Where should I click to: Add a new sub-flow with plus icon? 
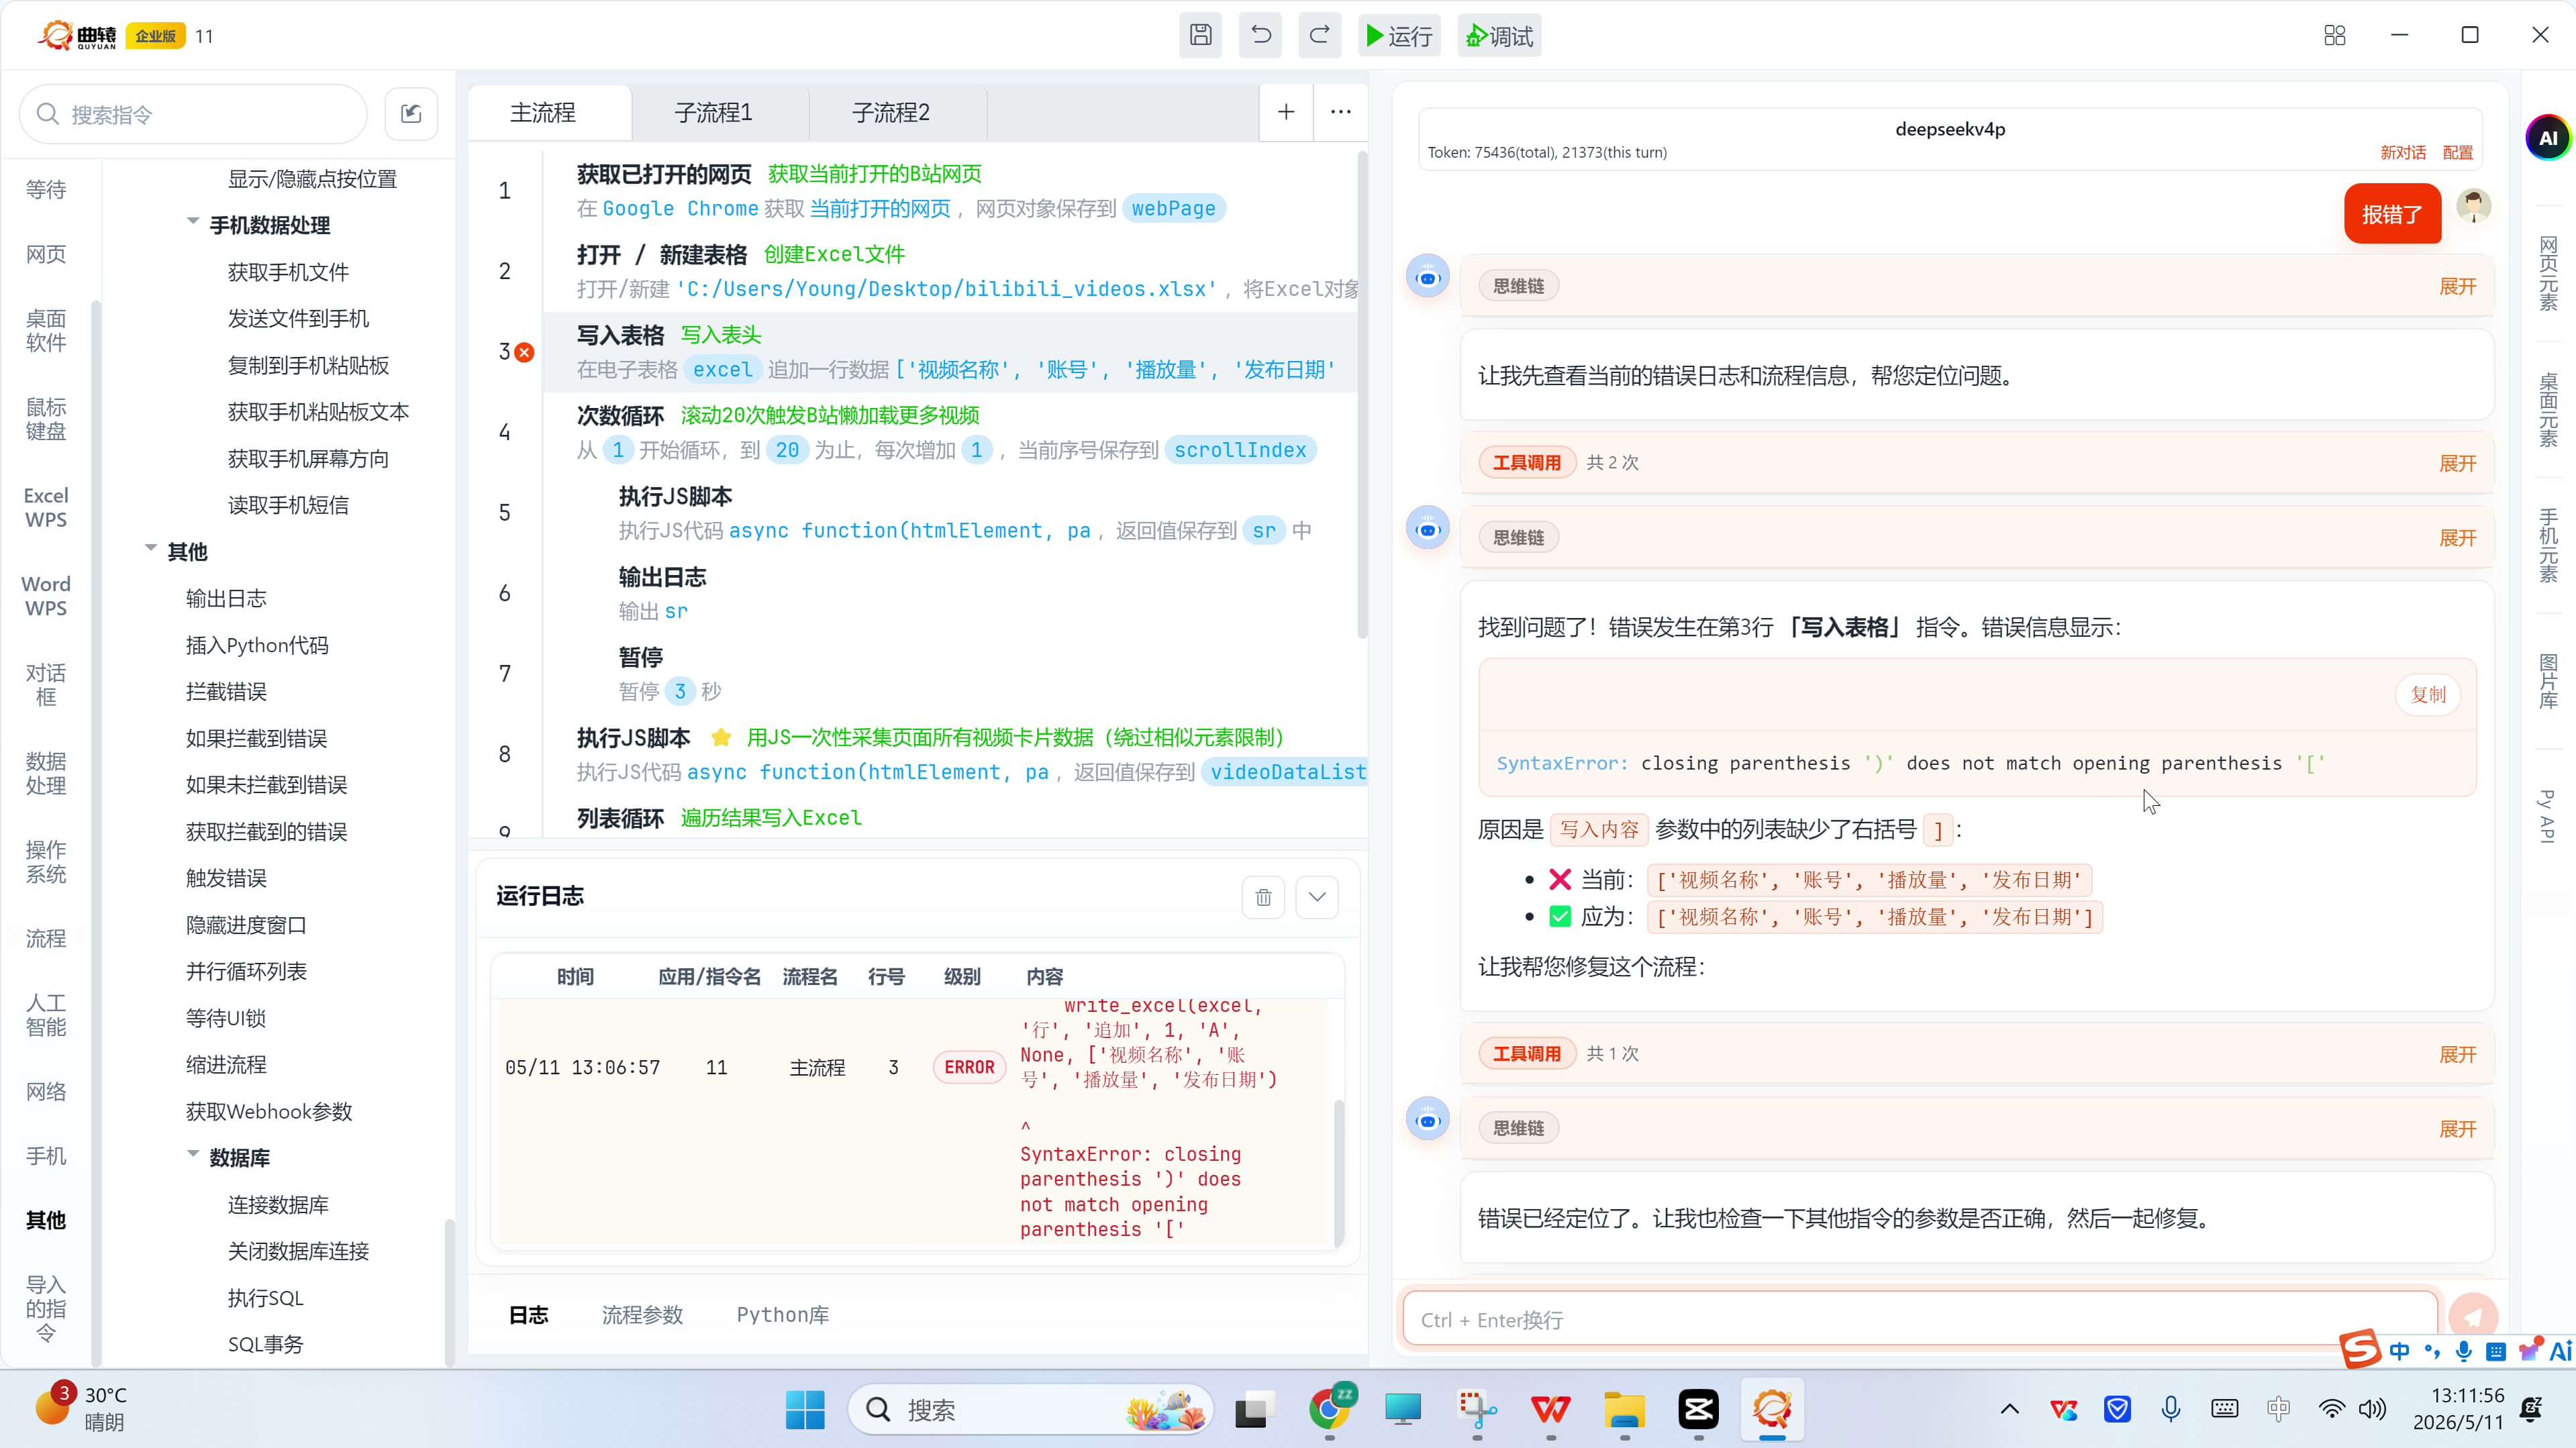click(1286, 112)
